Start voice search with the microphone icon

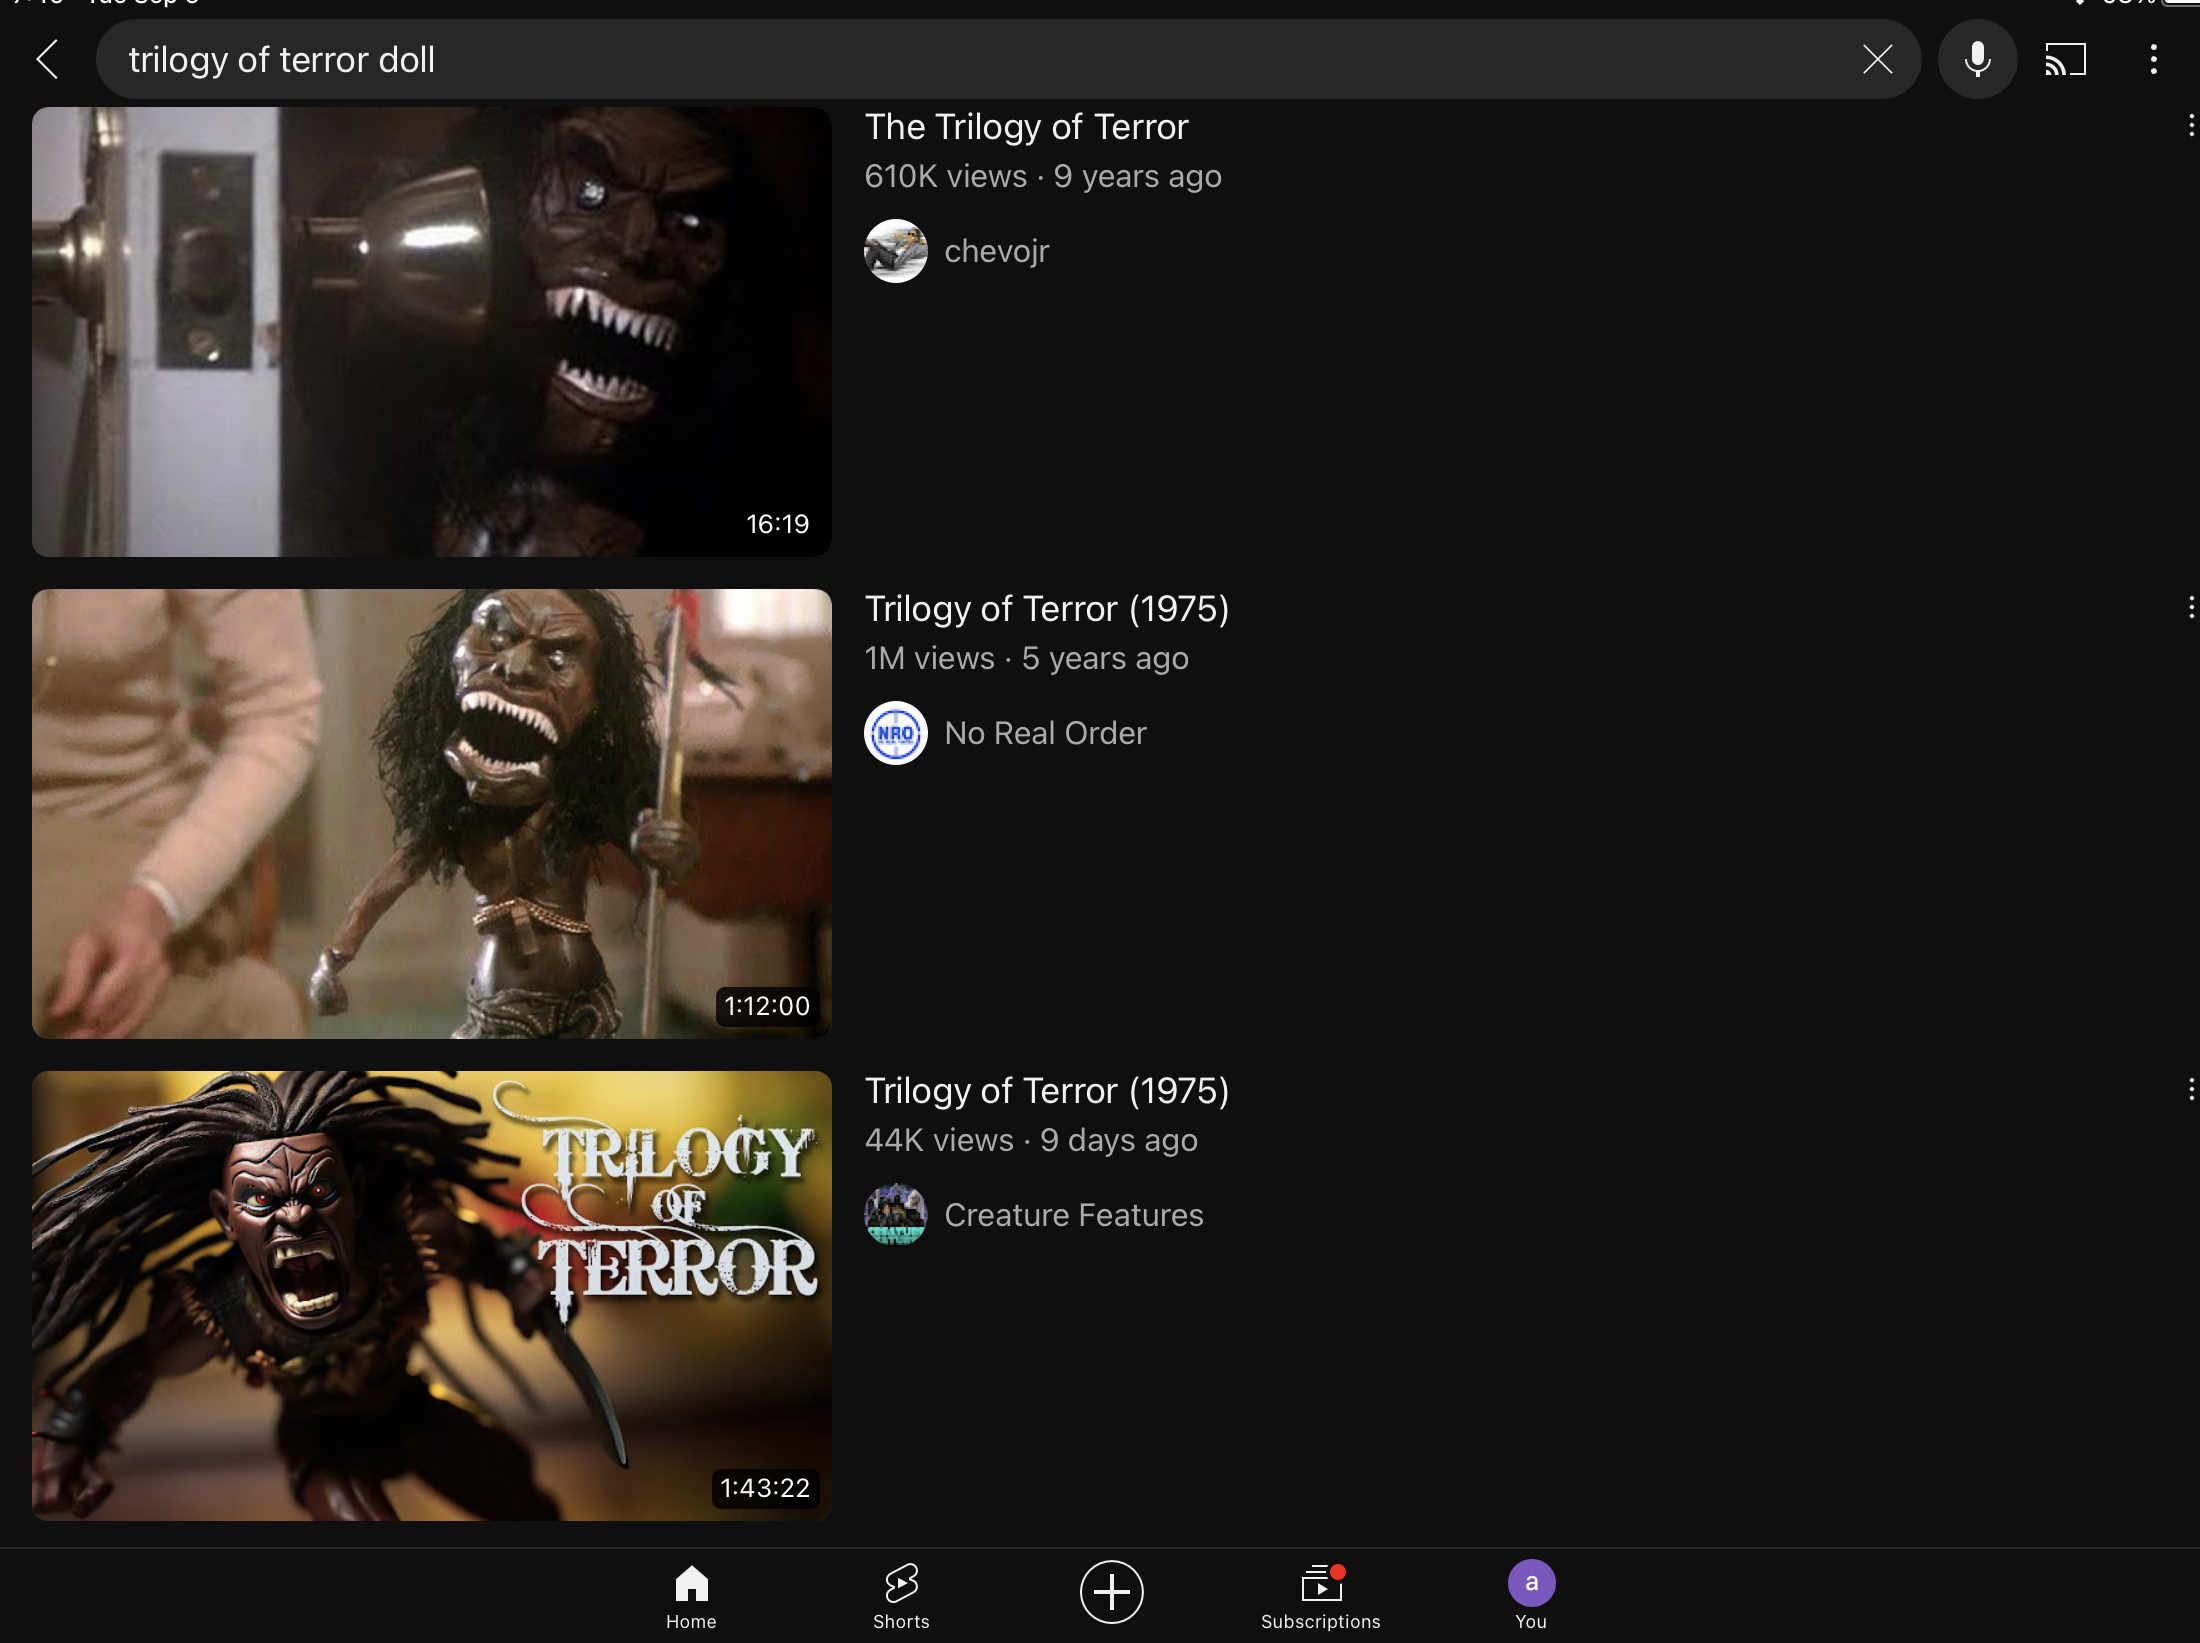[1977, 59]
